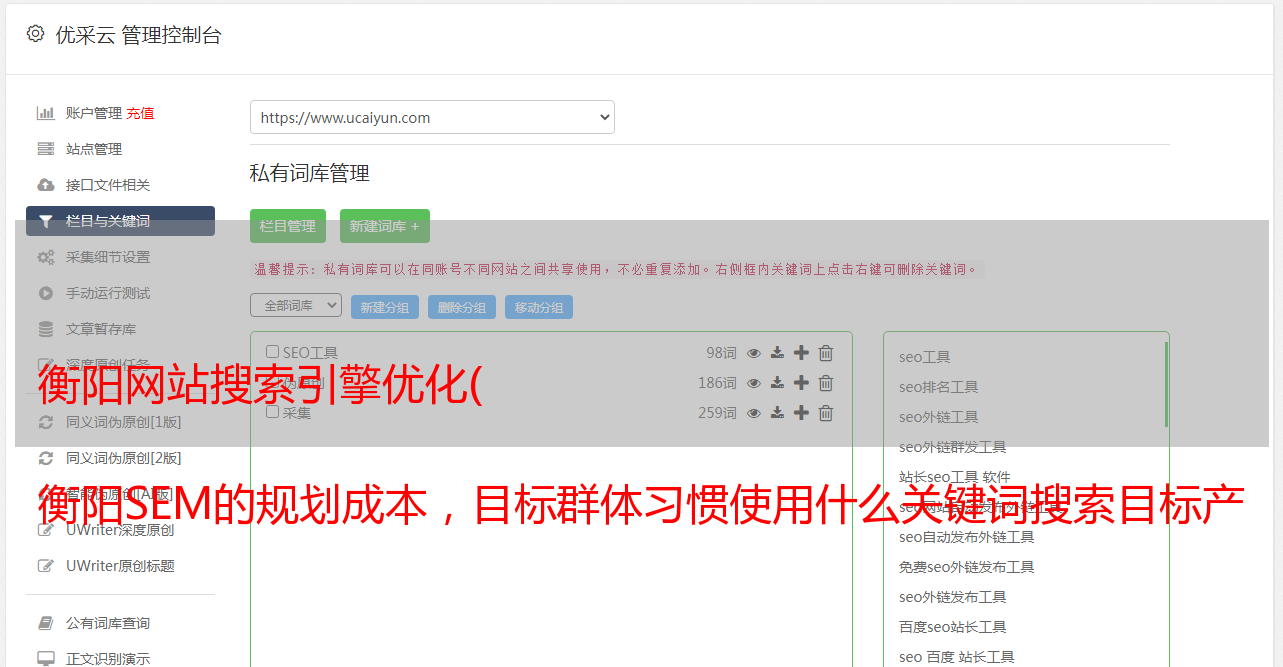Go to UWriter原创标题 menu item

coord(120,566)
